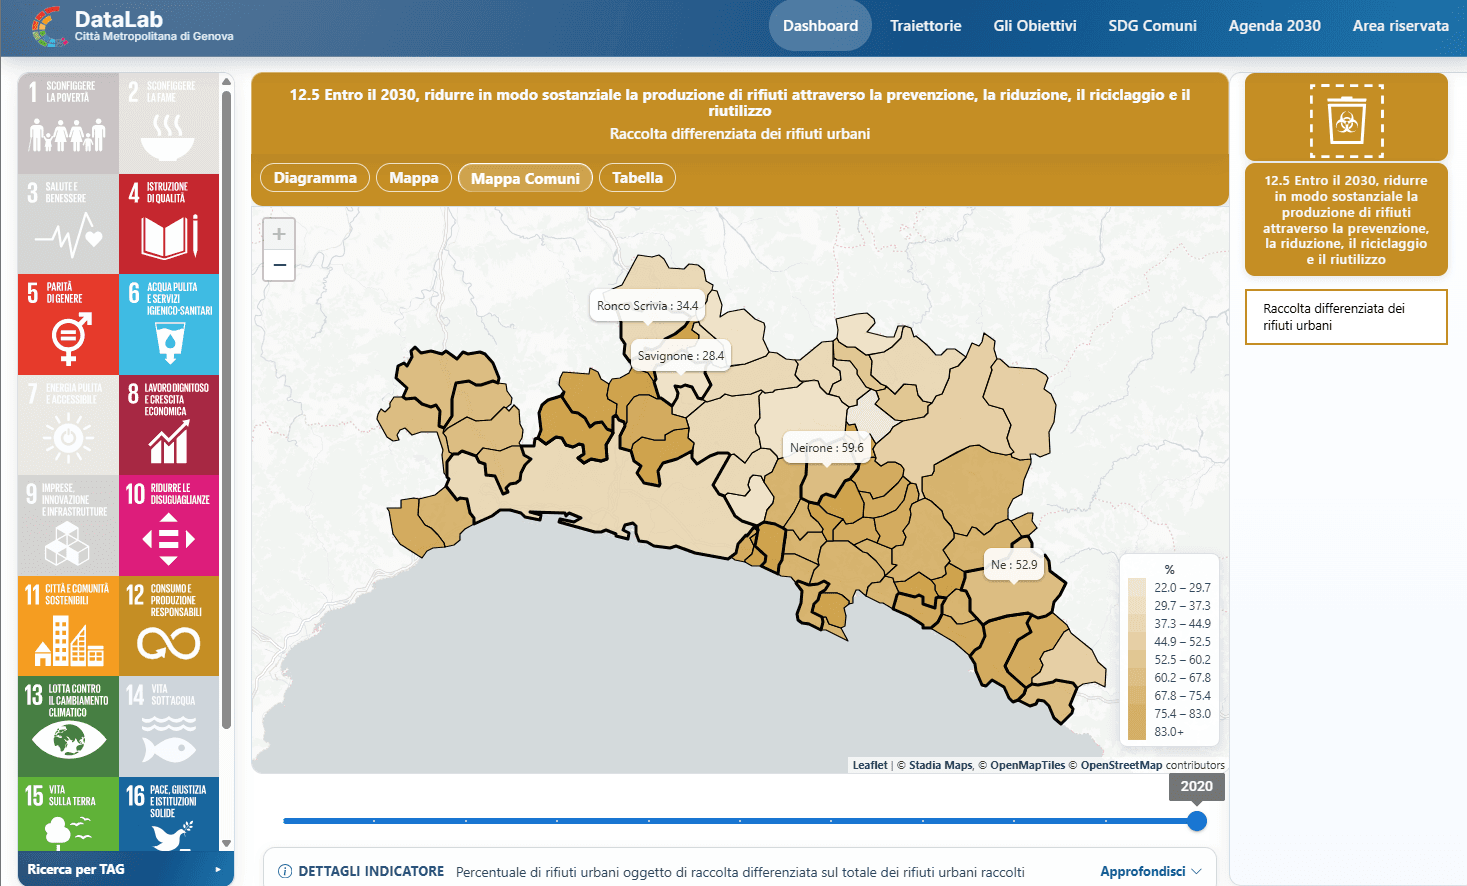
Task: Click the 22.0 – 29.7 legend swatch
Action: click(x=1137, y=587)
